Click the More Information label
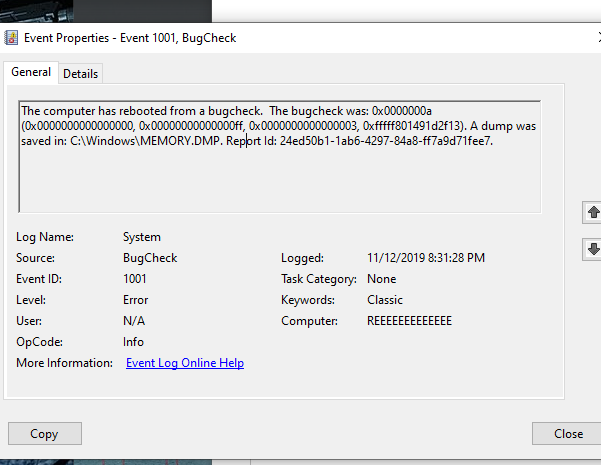 pyautogui.click(x=64, y=363)
